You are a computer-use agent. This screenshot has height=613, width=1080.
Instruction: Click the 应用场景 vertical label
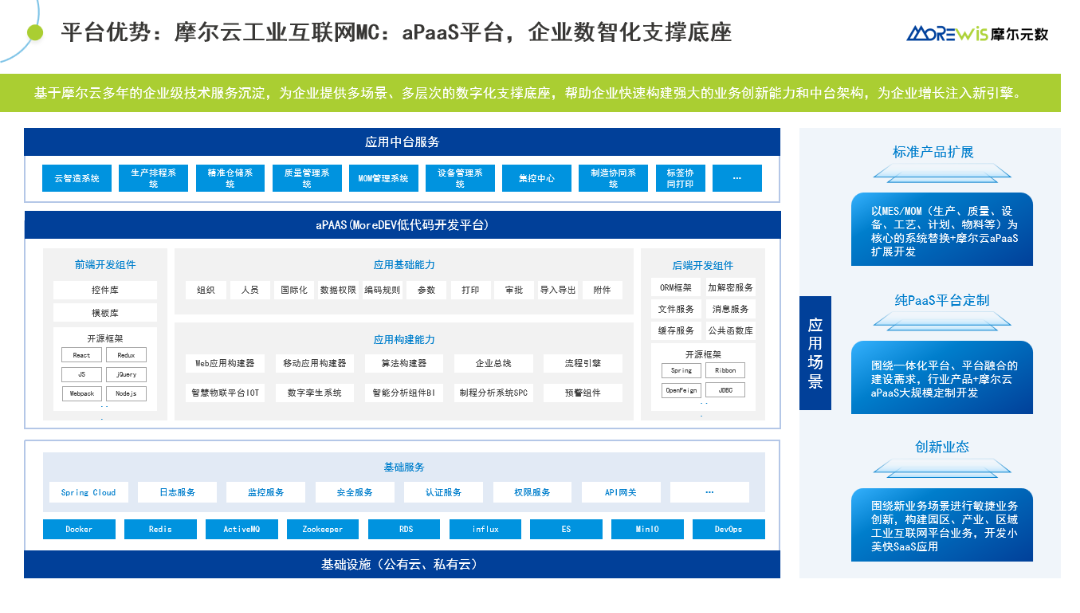point(815,353)
